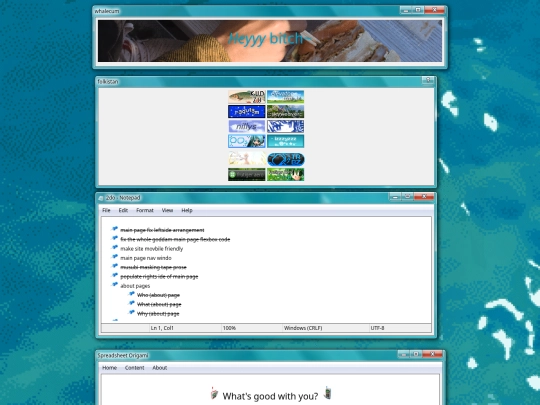Open Content in Spreadsheet Origami window

(135, 368)
